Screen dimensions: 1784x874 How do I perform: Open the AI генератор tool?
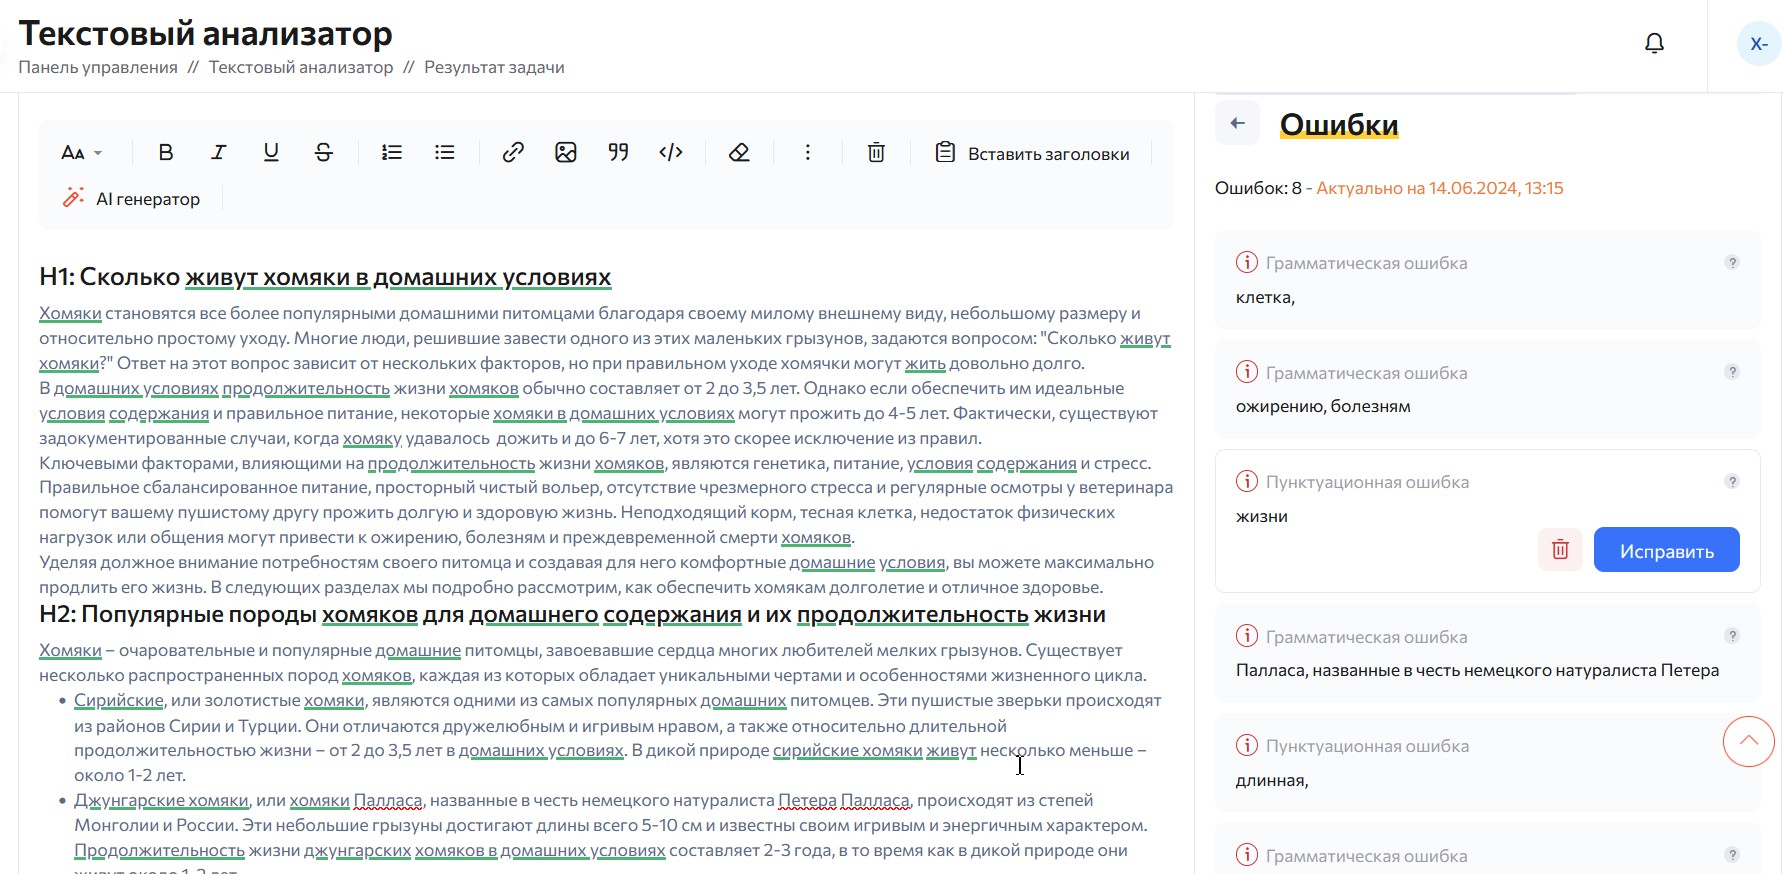click(132, 199)
